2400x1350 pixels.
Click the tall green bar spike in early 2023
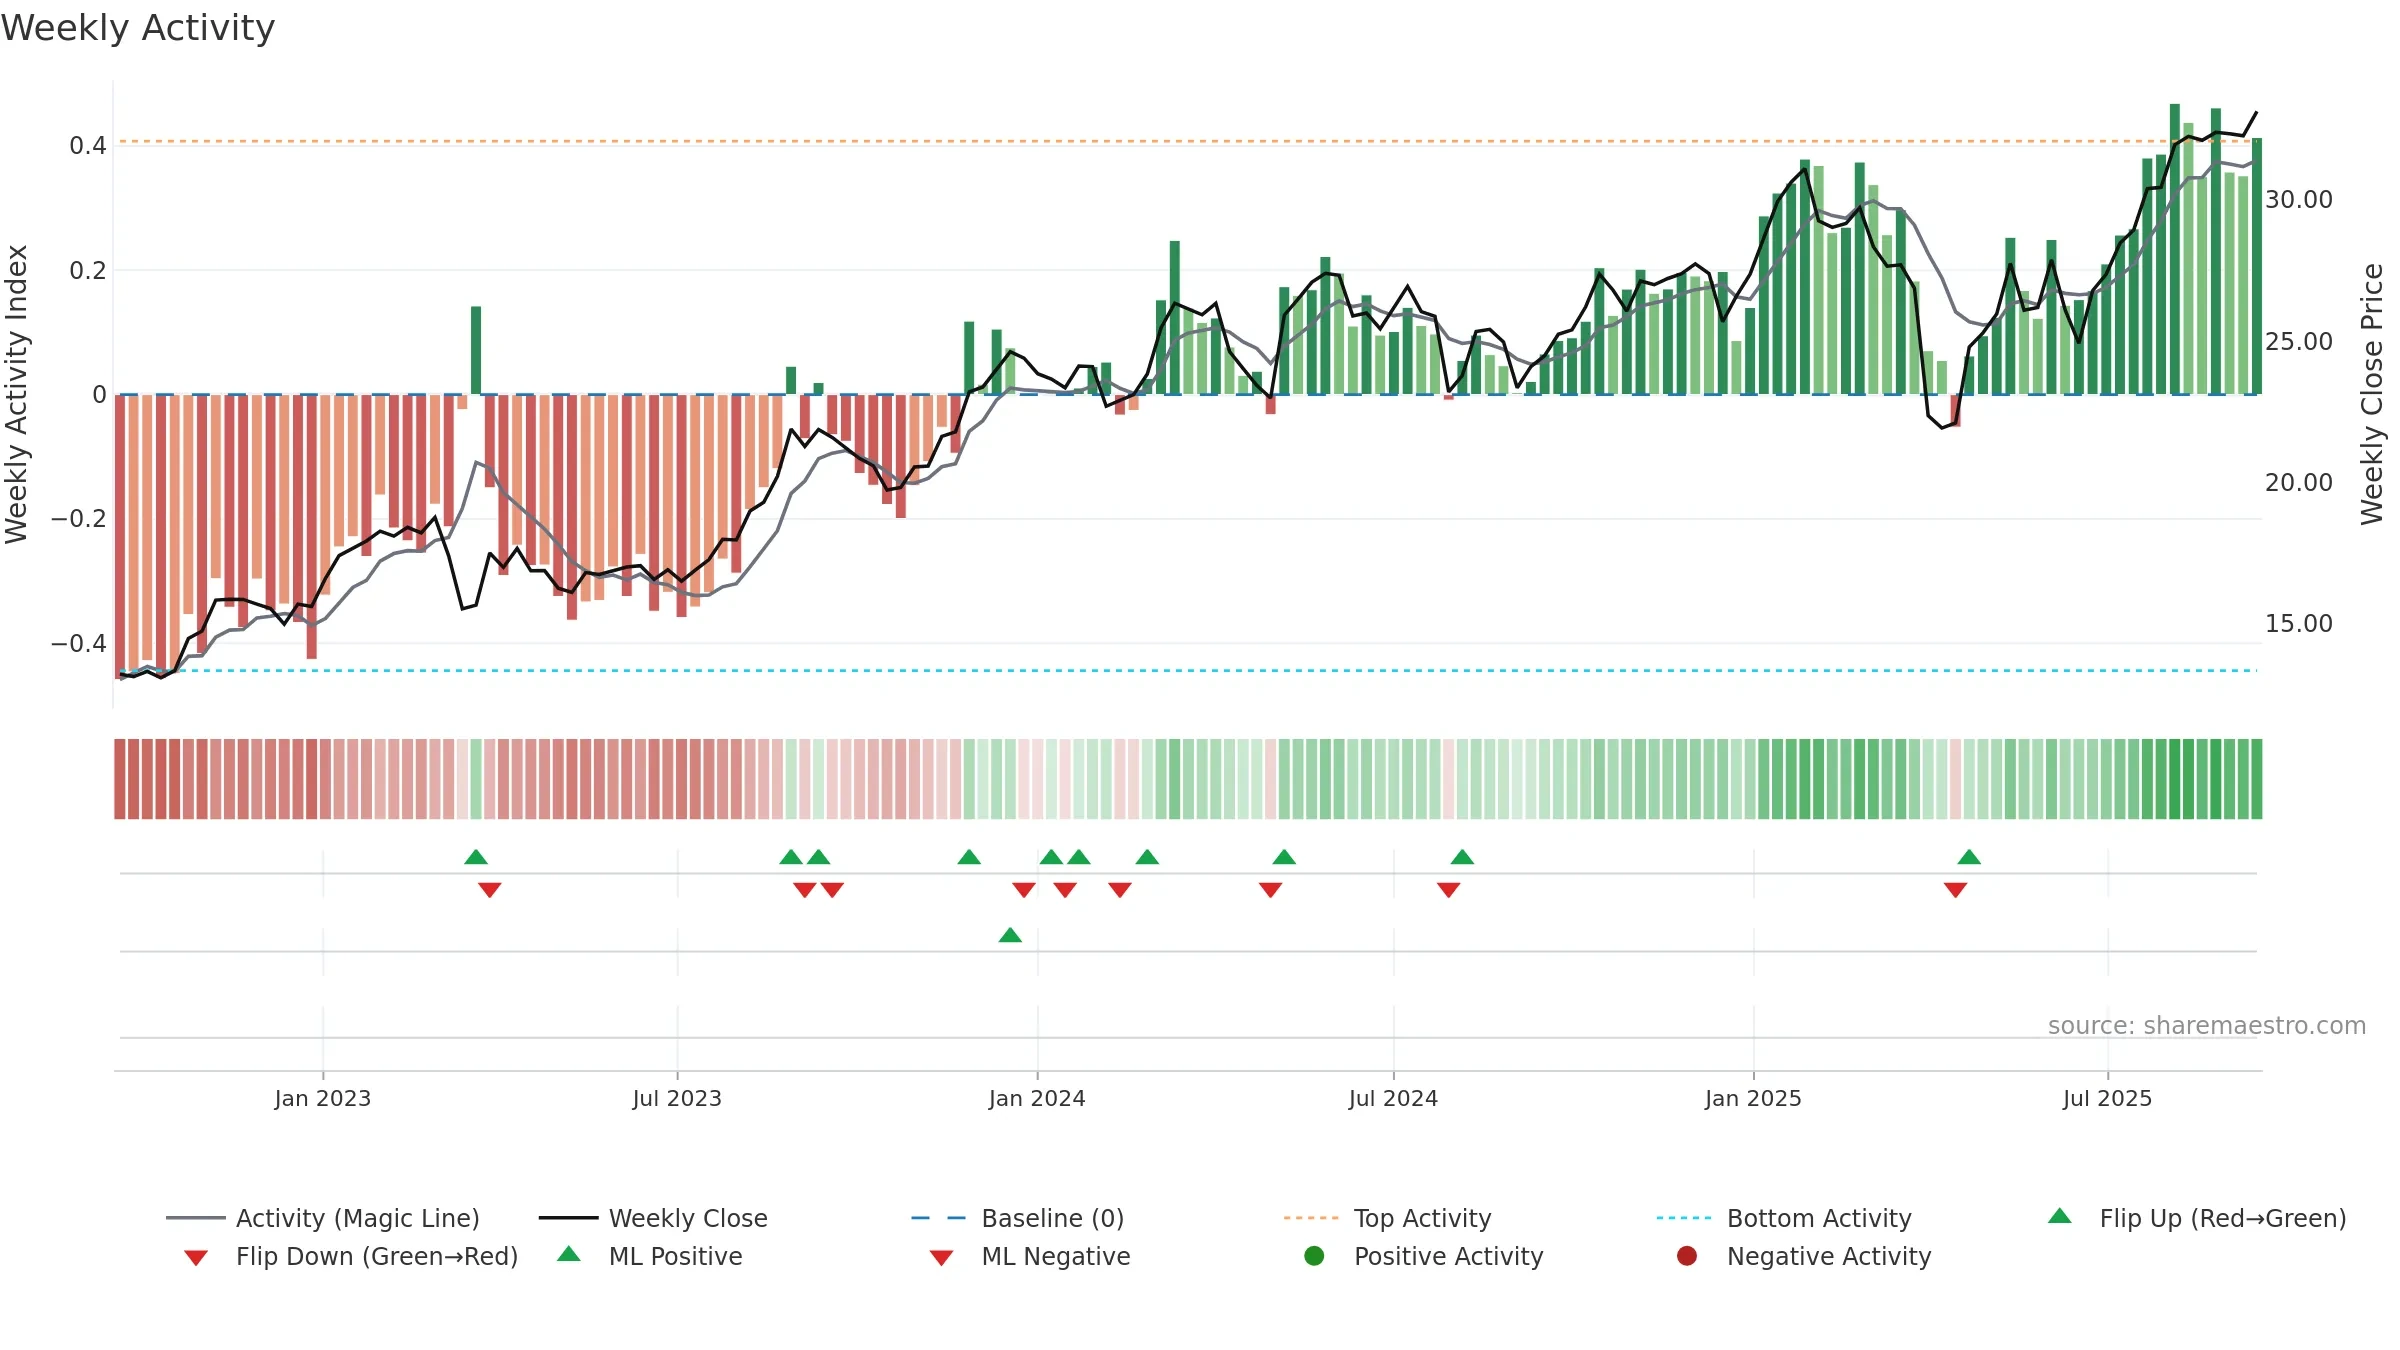click(476, 350)
